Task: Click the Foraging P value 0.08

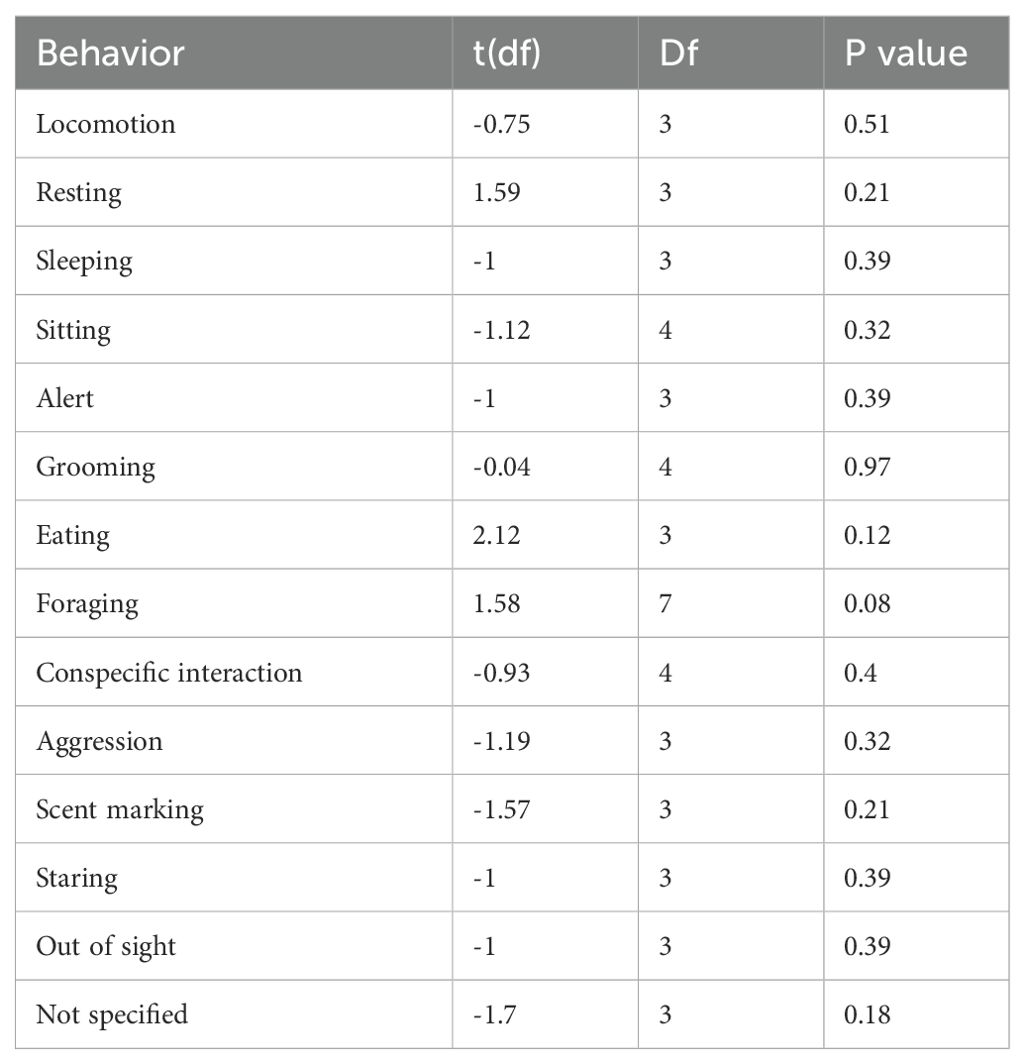Action: pyautogui.click(x=867, y=604)
